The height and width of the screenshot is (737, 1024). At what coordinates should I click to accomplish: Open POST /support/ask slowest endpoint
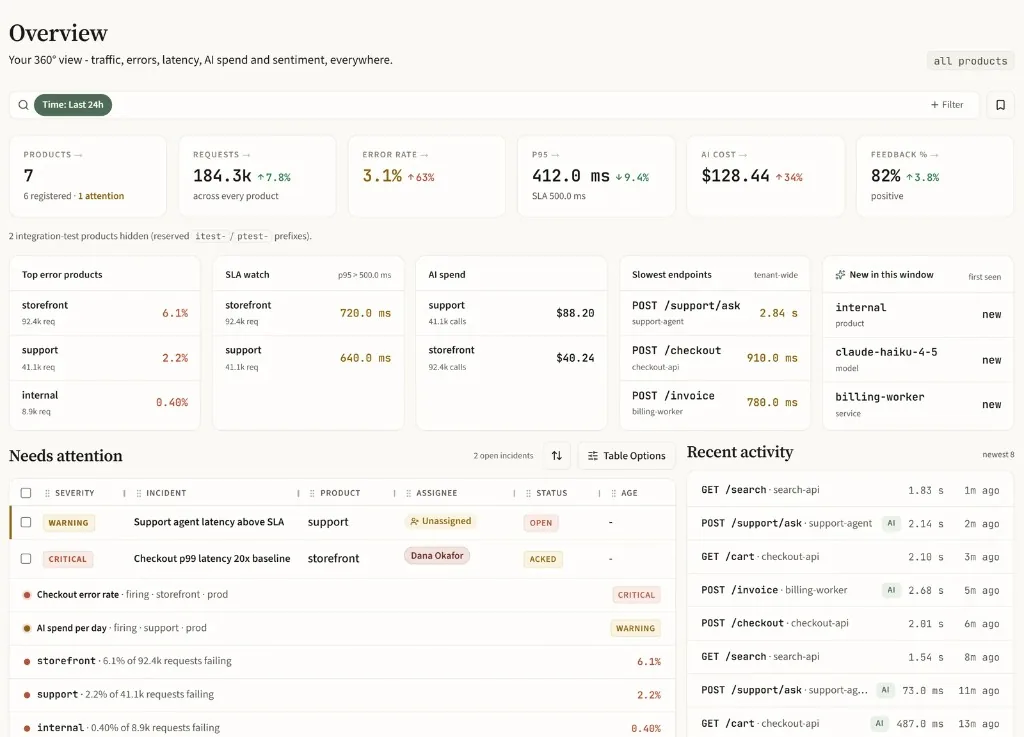[x=714, y=313]
